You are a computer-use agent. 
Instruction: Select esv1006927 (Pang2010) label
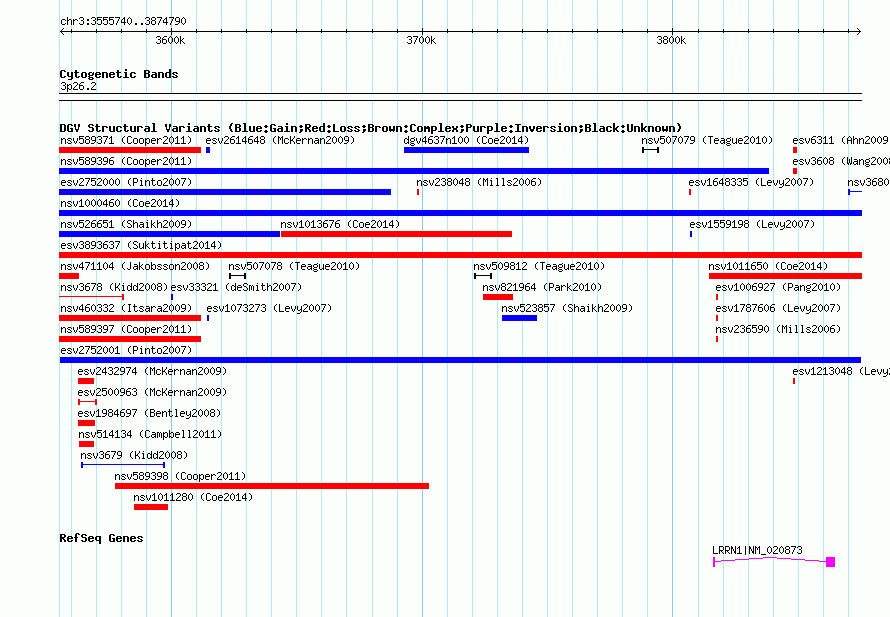coord(778,287)
